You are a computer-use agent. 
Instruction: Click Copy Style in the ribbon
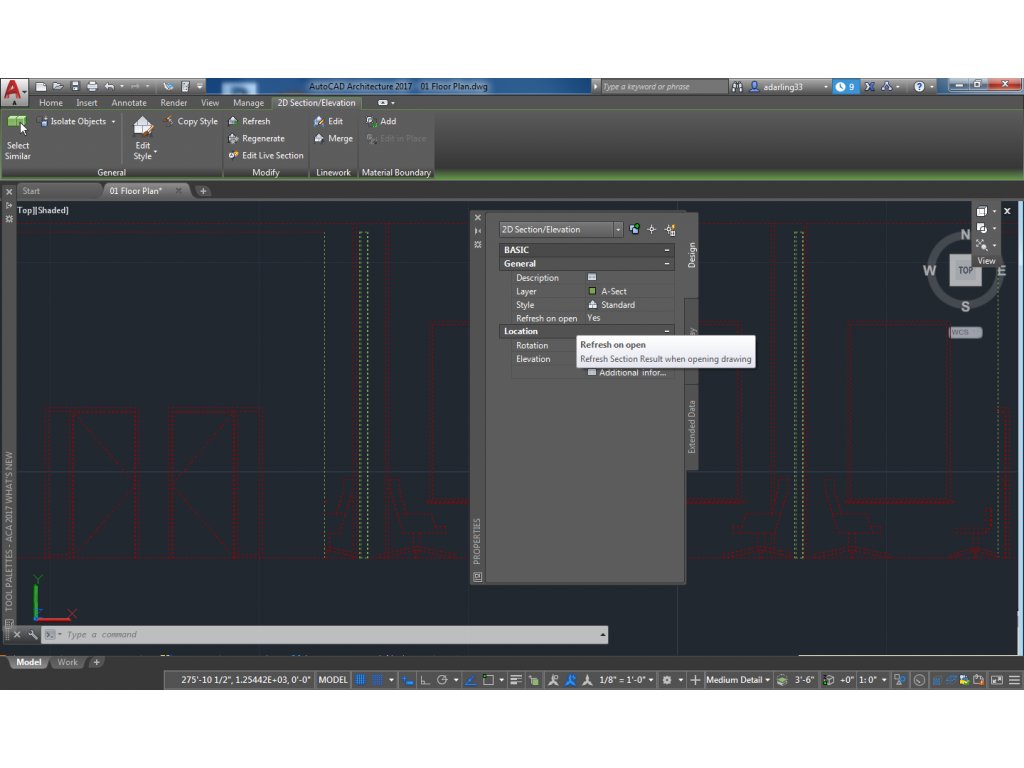[191, 121]
